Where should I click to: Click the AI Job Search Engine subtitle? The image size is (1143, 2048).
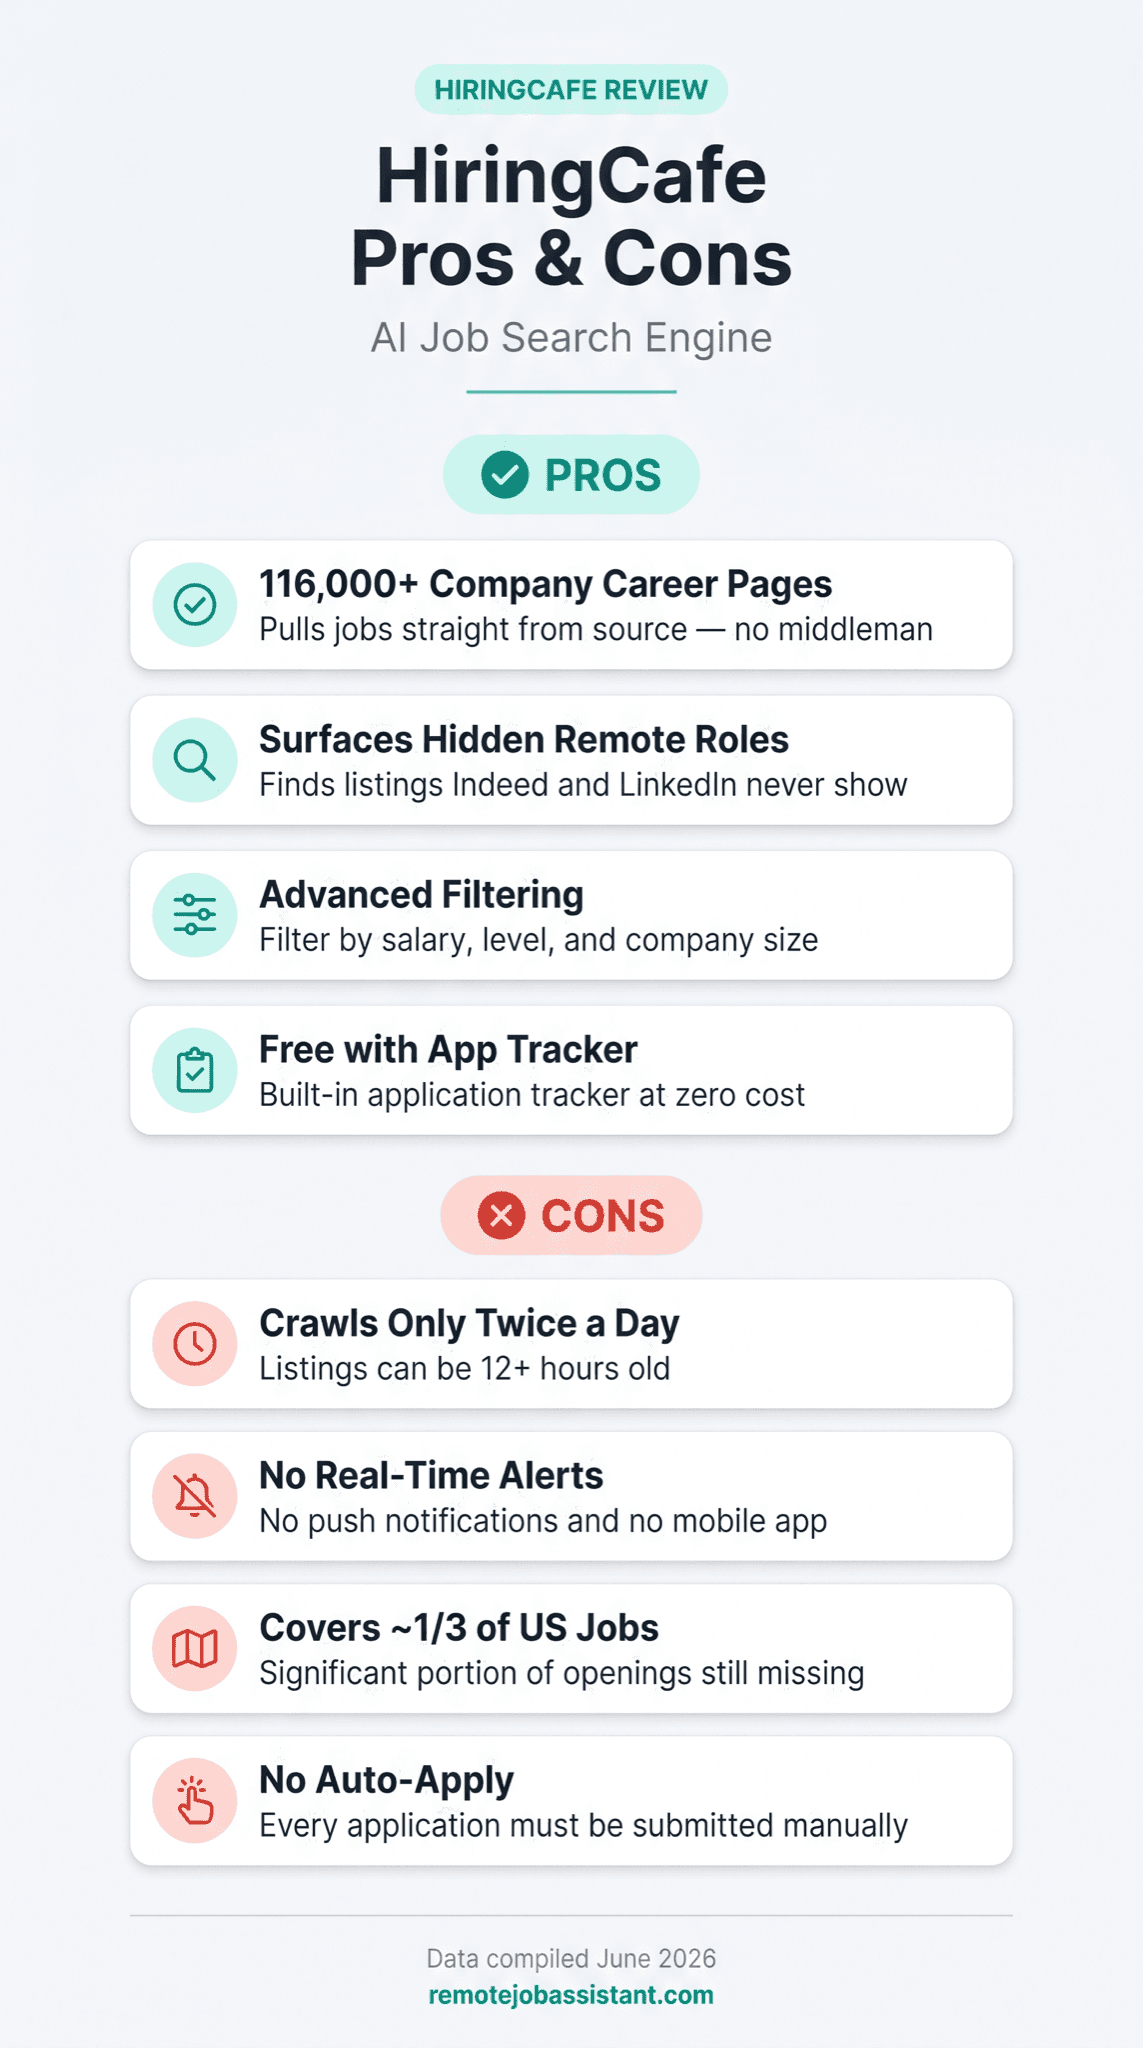(x=571, y=338)
